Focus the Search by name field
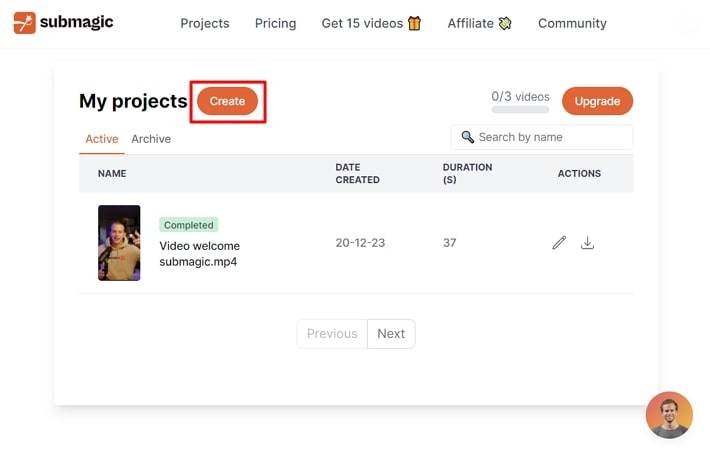This screenshot has width=710, height=450. pyautogui.click(x=542, y=137)
